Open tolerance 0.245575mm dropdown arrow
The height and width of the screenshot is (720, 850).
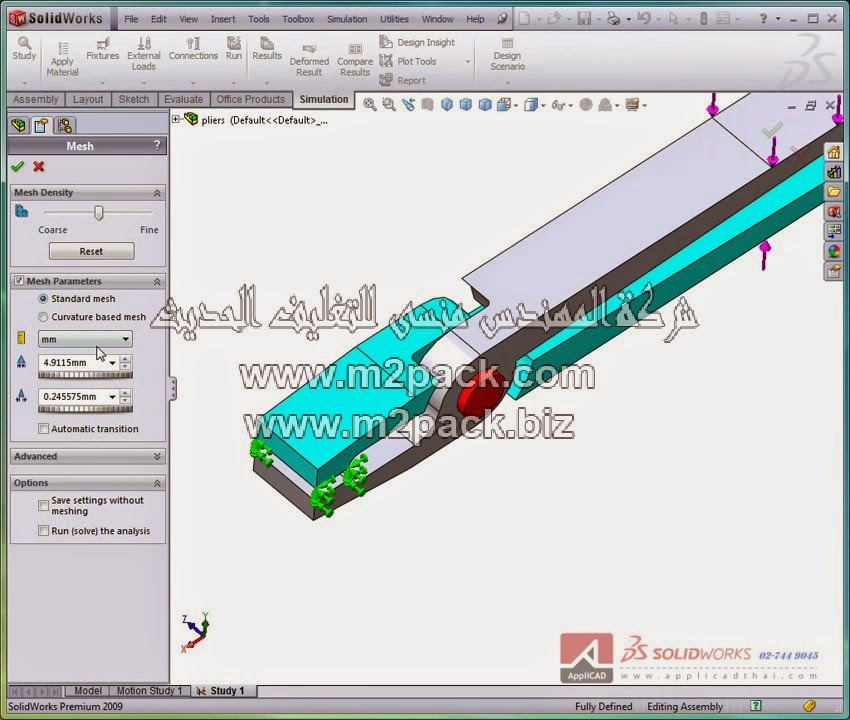[112, 397]
